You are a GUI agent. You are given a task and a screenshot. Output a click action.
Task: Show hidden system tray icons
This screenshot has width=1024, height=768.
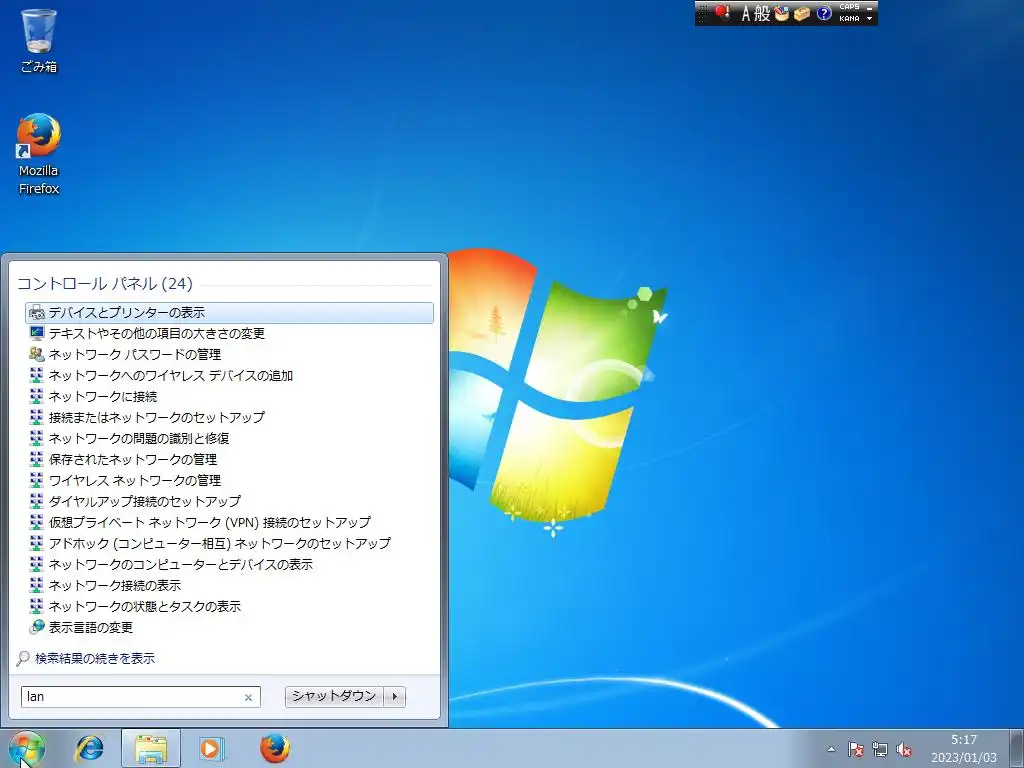pos(831,749)
